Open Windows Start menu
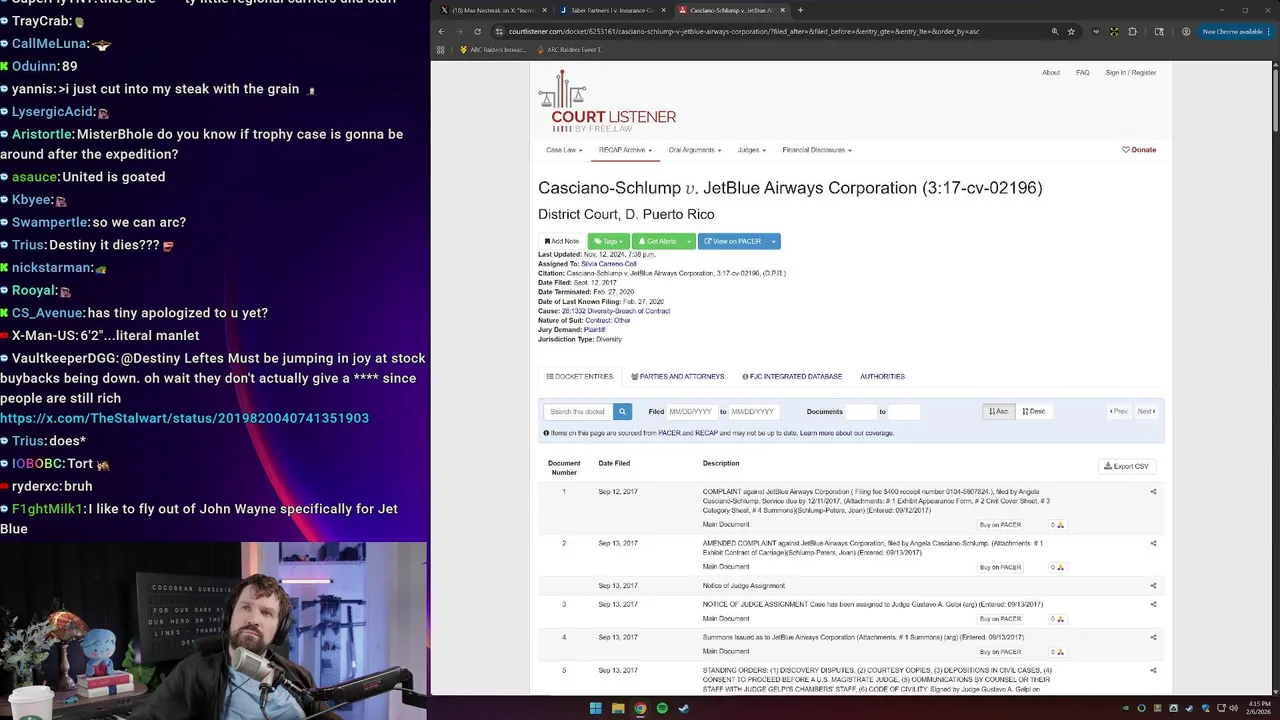 (595, 708)
